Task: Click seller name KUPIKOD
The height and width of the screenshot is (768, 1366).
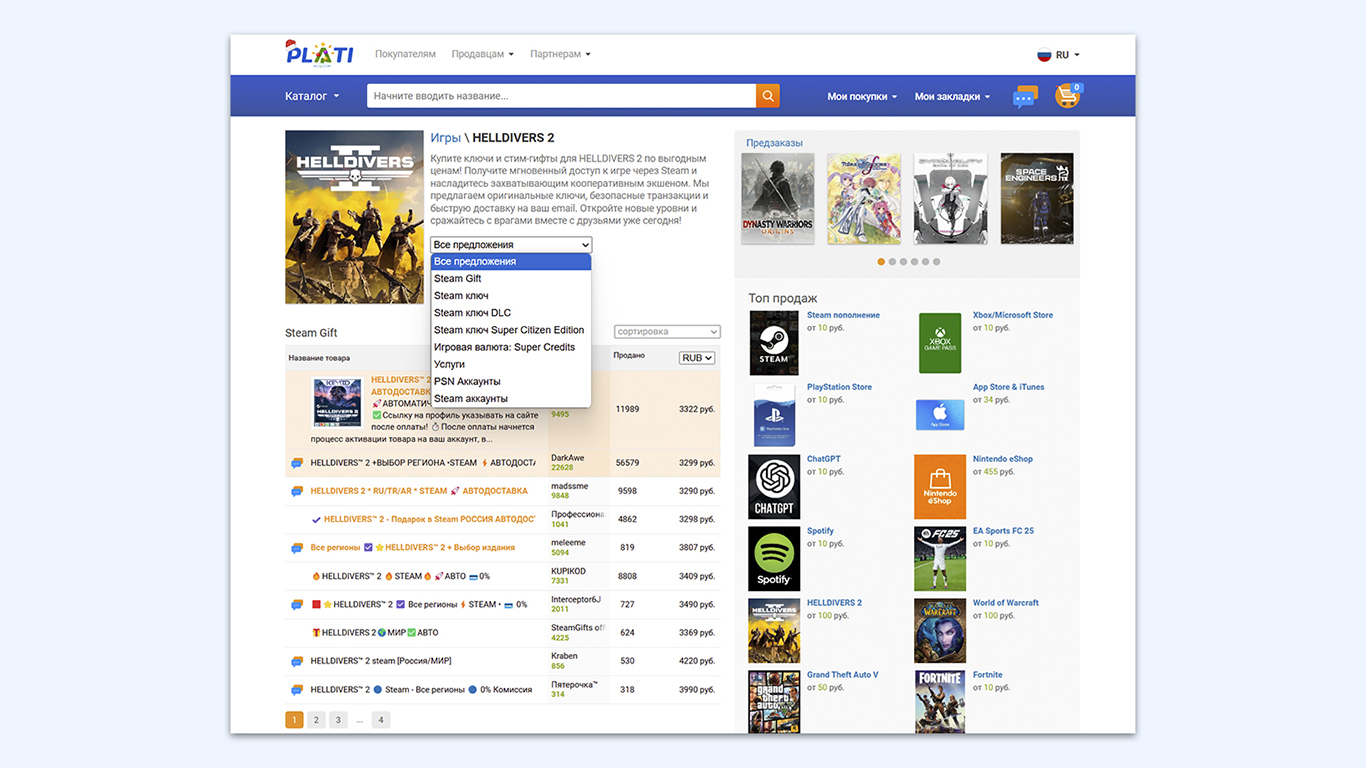Action: point(568,571)
